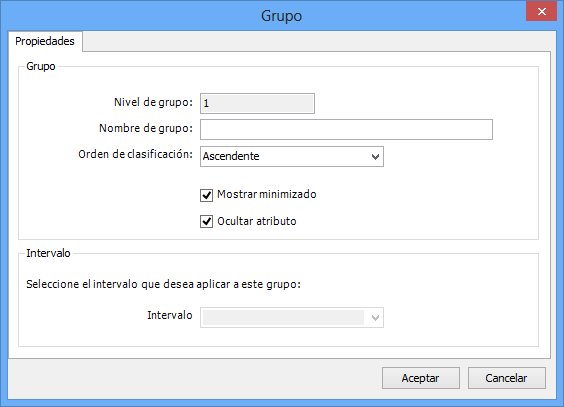Click the Aceptar button
564x407 pixels.
420,378
